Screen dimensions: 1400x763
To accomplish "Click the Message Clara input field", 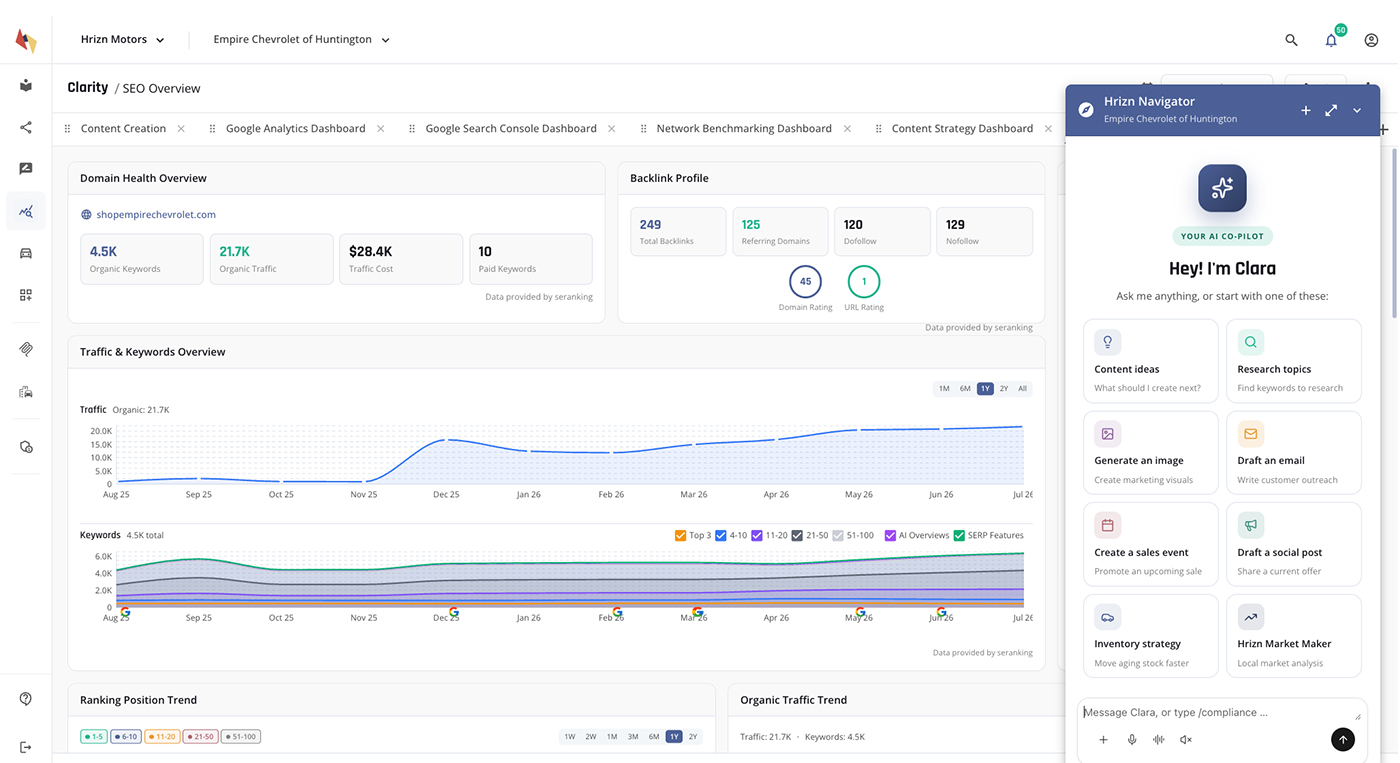I will (x=1221, y=712).
